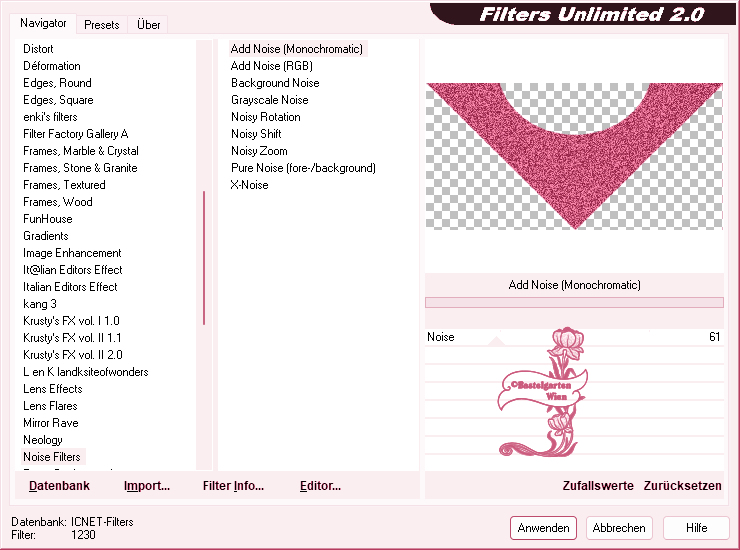Apply filter with Anwenden button
740x550 pixels.
coord(543,528)
